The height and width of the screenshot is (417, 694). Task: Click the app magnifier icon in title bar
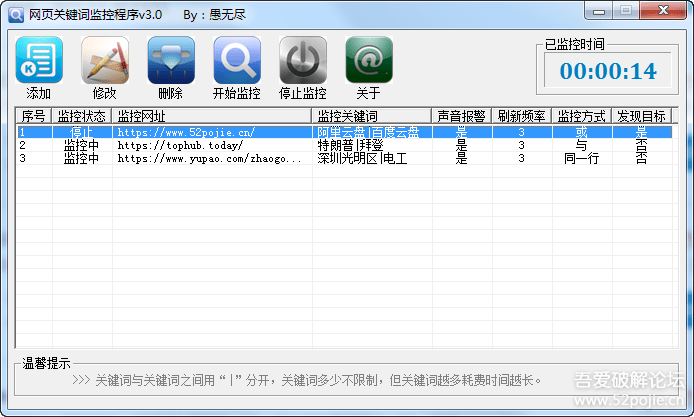(16, 15)
